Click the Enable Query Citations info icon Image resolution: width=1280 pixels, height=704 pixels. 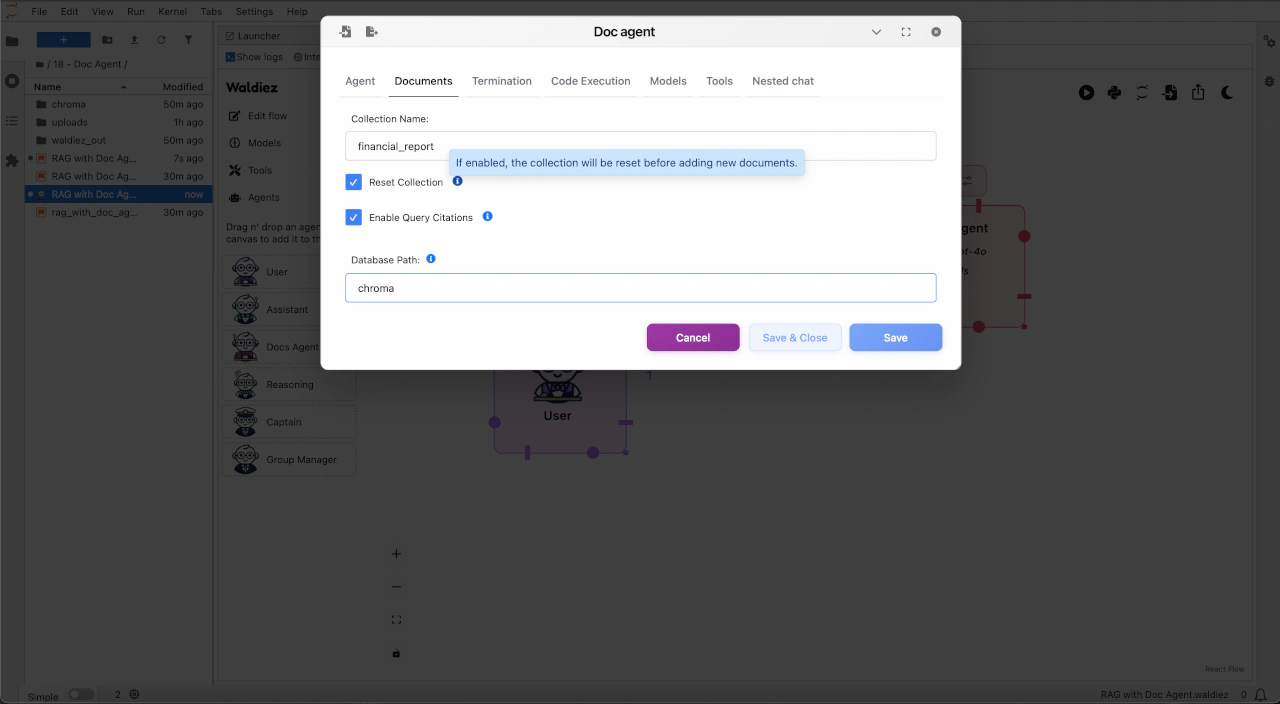point(488,217)
